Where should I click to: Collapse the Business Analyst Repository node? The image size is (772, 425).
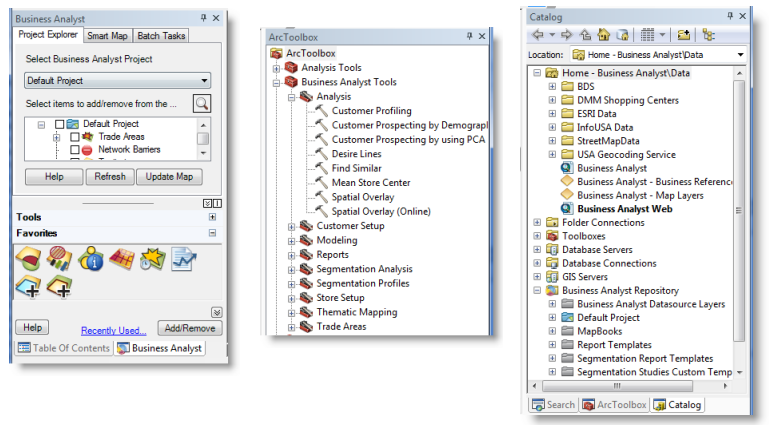(x=537, y=291)
